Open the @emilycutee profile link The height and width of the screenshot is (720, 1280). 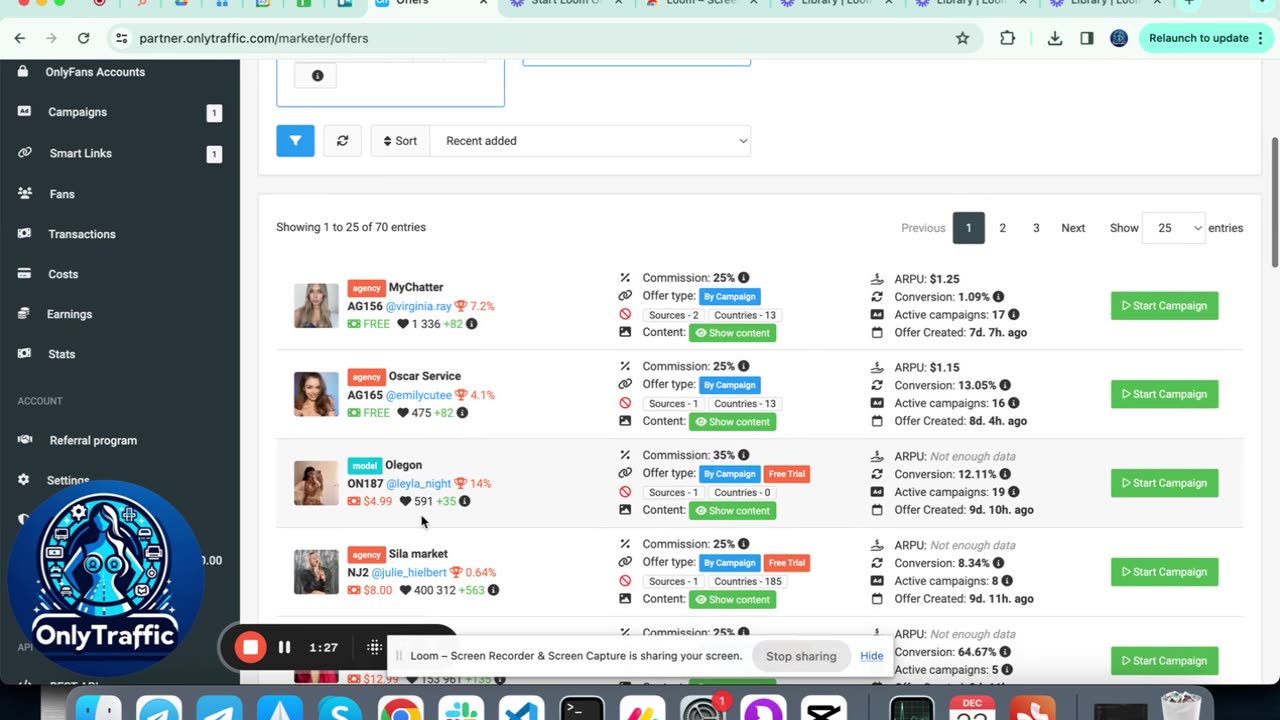click(418, 395)
